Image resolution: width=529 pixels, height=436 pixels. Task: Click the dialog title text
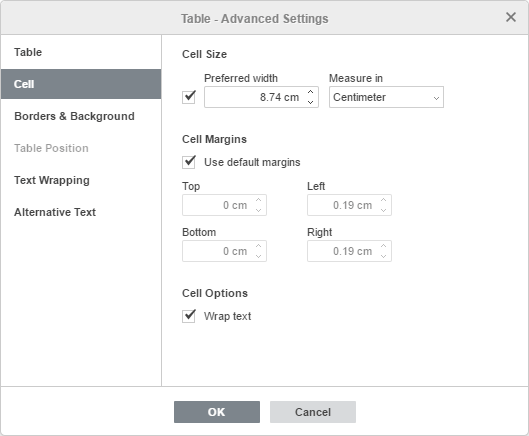pos(255,19)
